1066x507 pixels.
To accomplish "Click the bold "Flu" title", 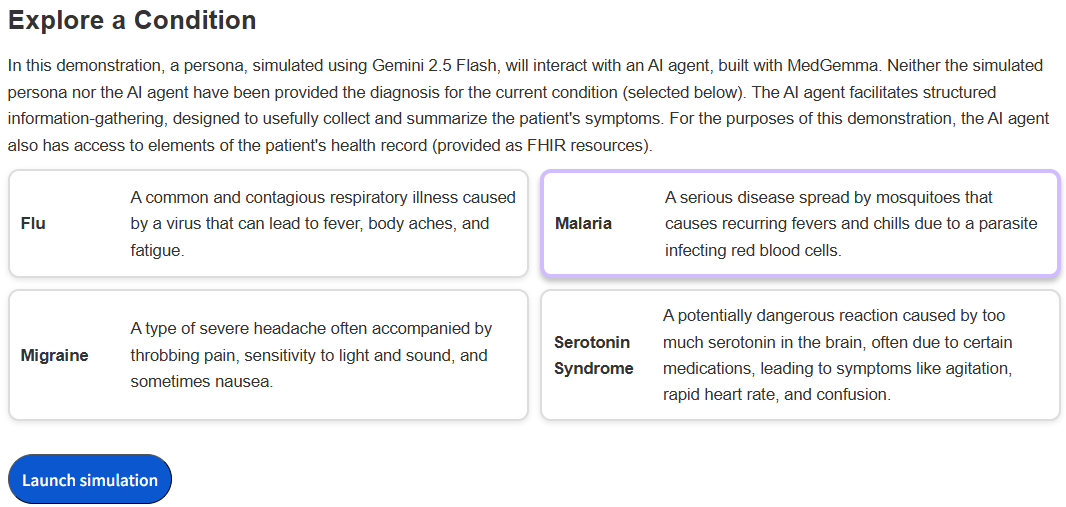I will point(33,224).
